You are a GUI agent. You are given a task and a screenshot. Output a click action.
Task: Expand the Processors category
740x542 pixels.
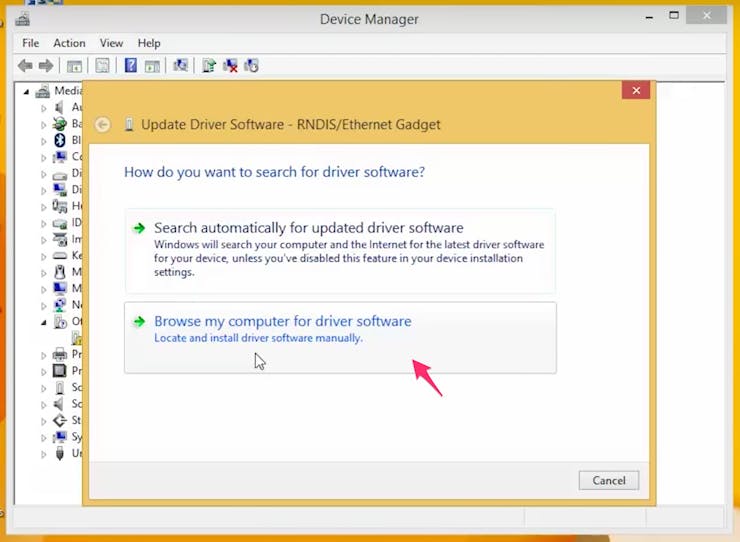pos(43,372)
